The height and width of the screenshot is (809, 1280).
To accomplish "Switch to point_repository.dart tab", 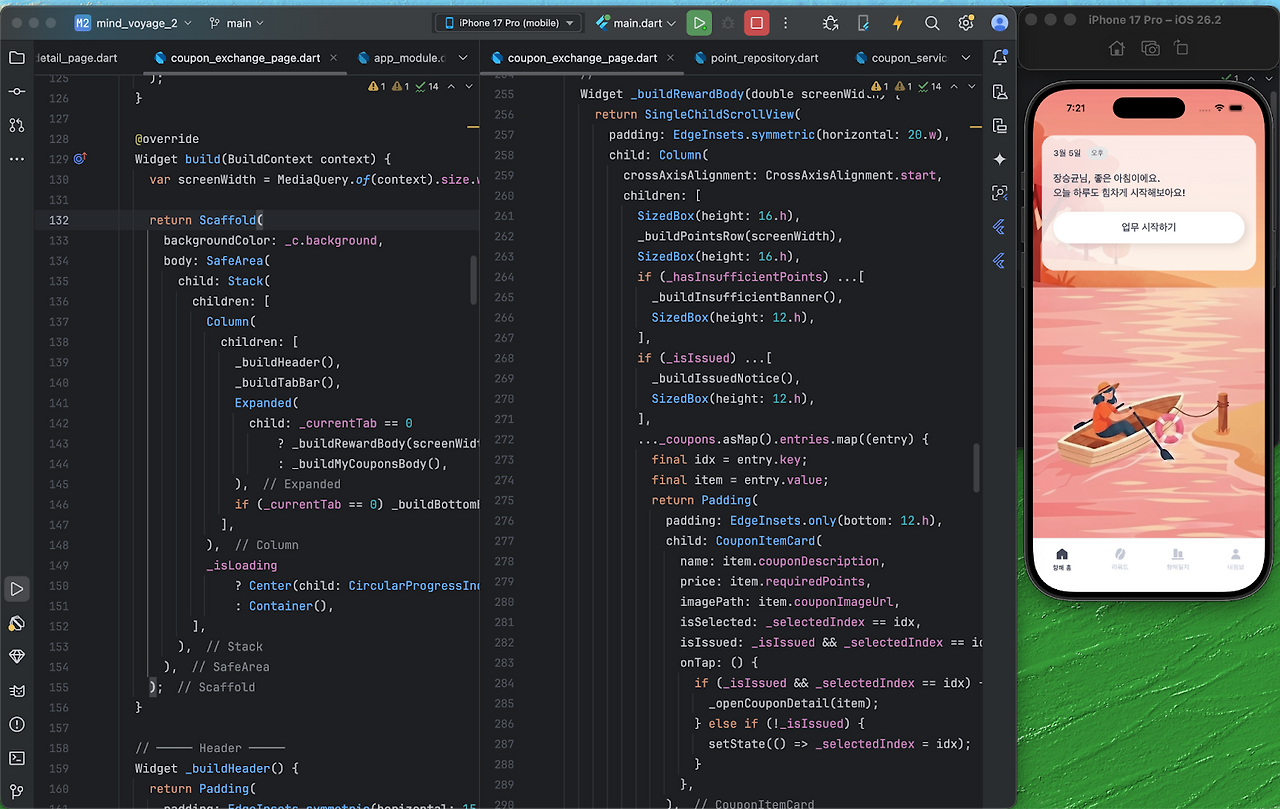I will pyautogui.click(x=755, y=58).
